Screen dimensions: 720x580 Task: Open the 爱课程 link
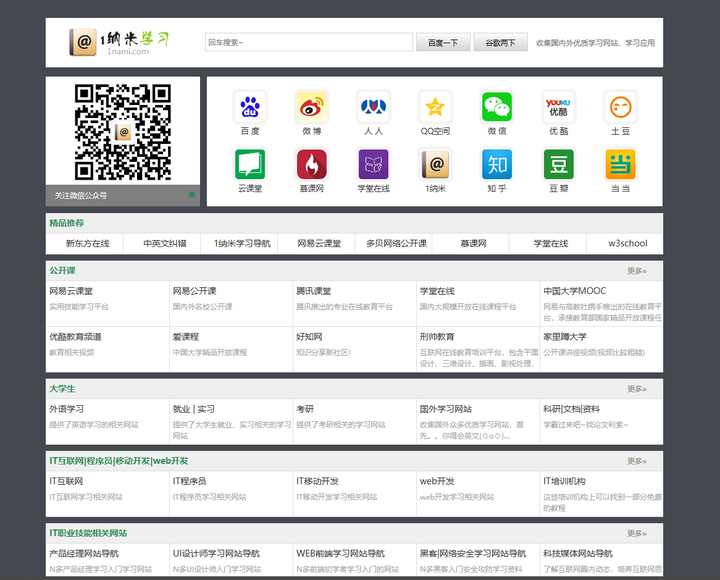tap(186, 337)
